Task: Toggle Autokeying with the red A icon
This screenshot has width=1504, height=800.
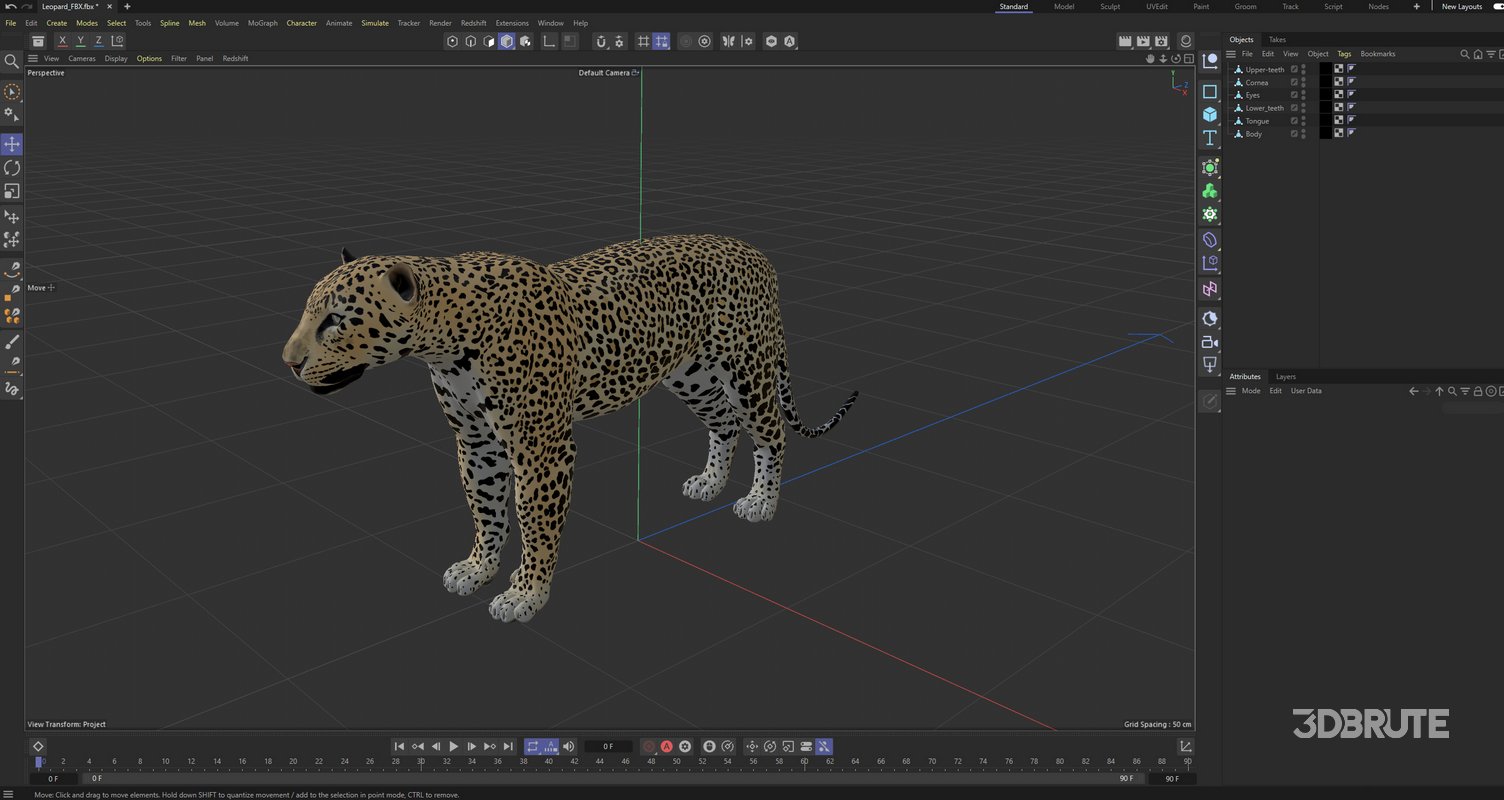Action: 666,746
